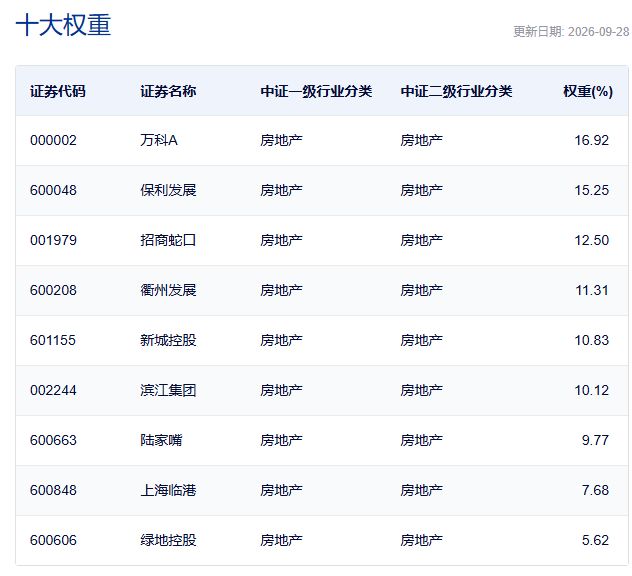The image size is (632, 576).
Task: Select stock code 001979
Action: (53, 240)
